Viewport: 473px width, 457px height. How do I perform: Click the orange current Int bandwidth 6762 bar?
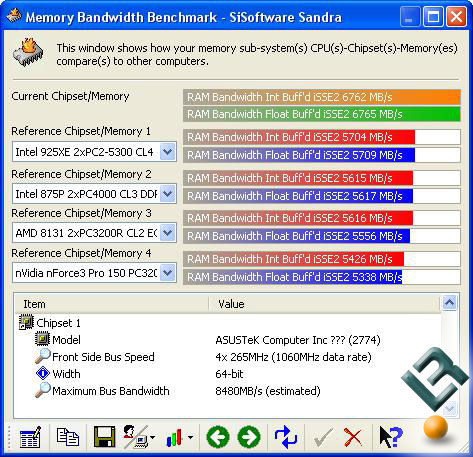coord(322,97)
